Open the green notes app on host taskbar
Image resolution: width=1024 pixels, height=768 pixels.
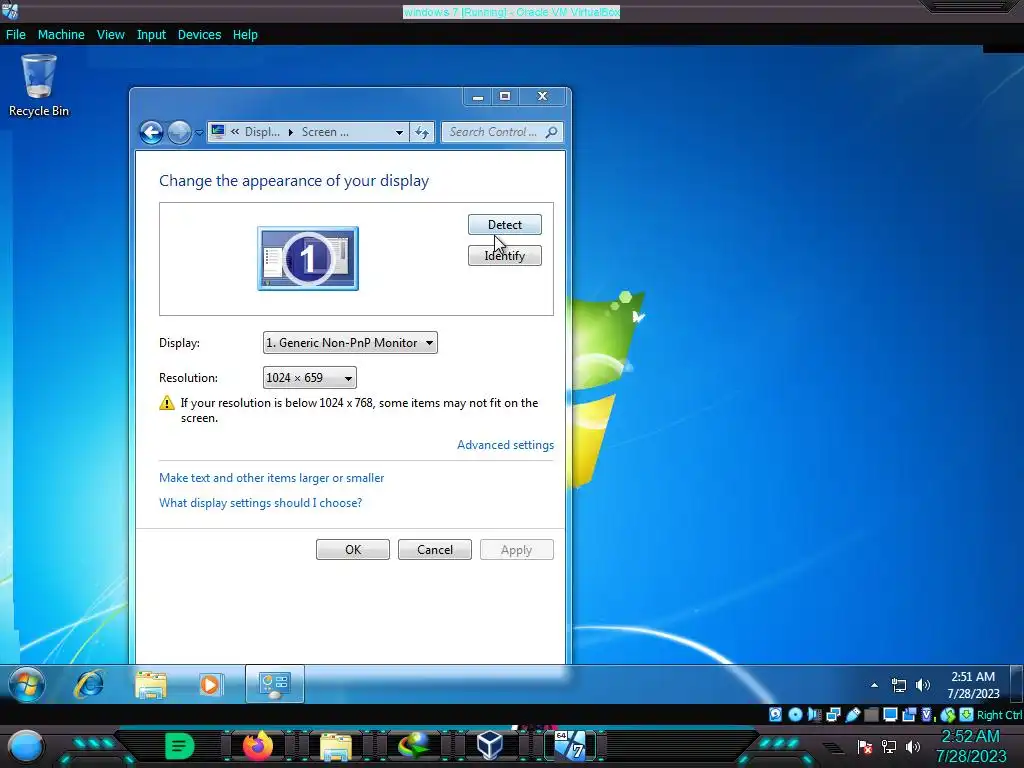click(x=179, y=746)
